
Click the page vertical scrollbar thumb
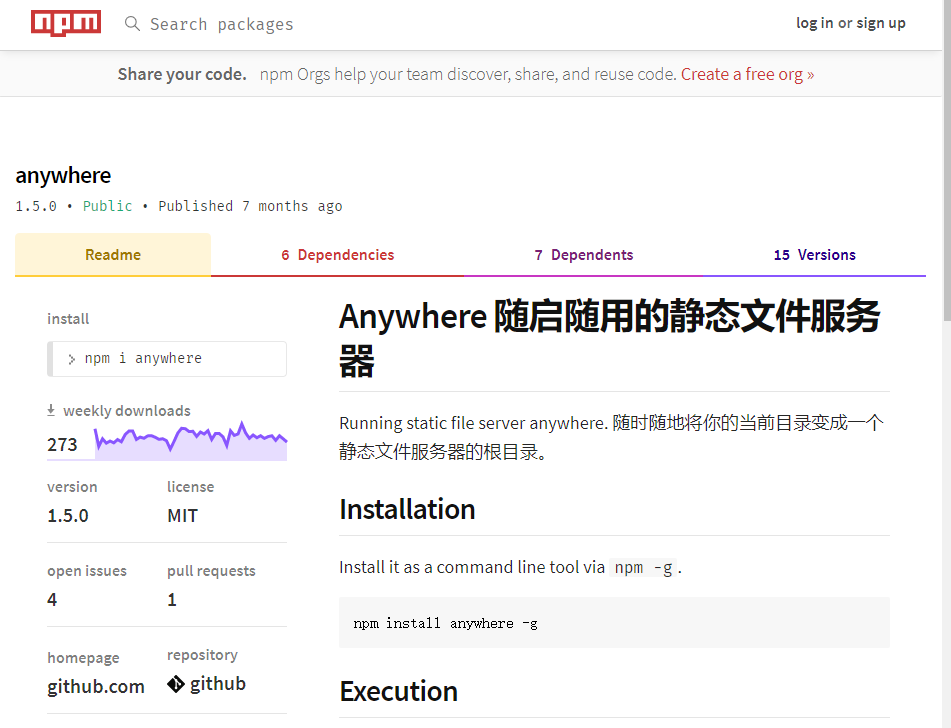[x=947, y=160]
